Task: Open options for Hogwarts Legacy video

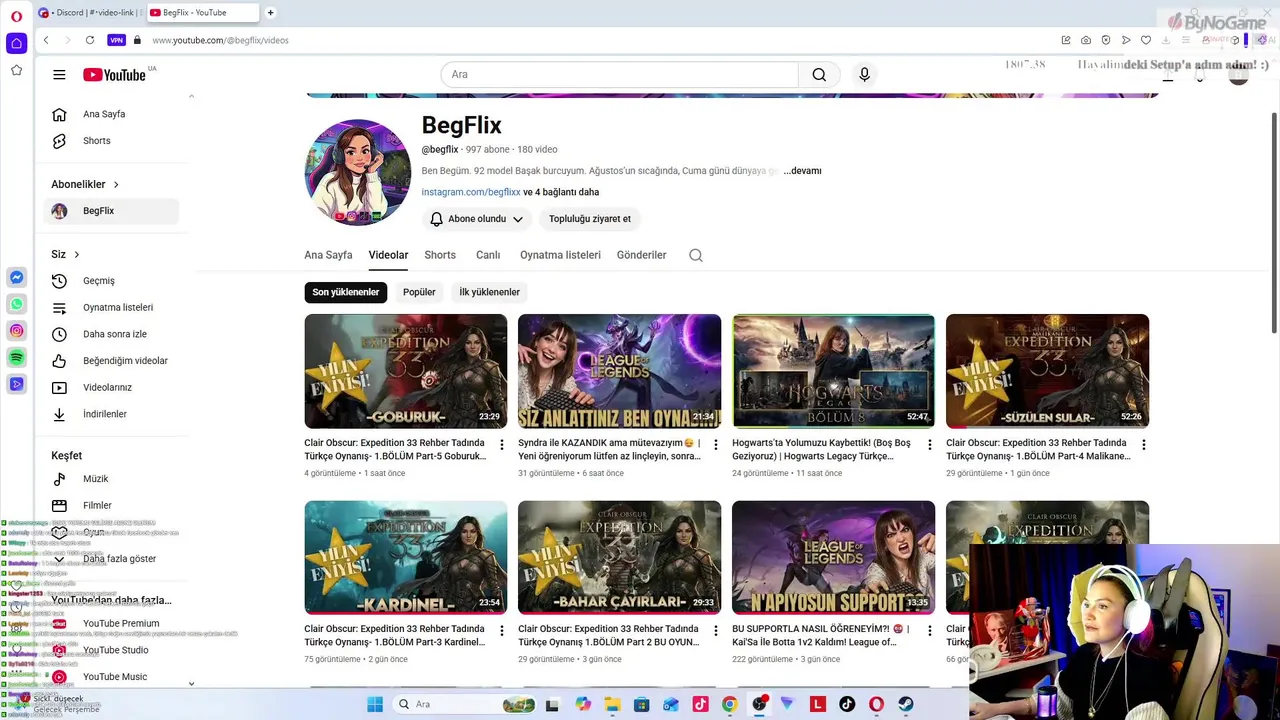Action: [x=930, y=444]
